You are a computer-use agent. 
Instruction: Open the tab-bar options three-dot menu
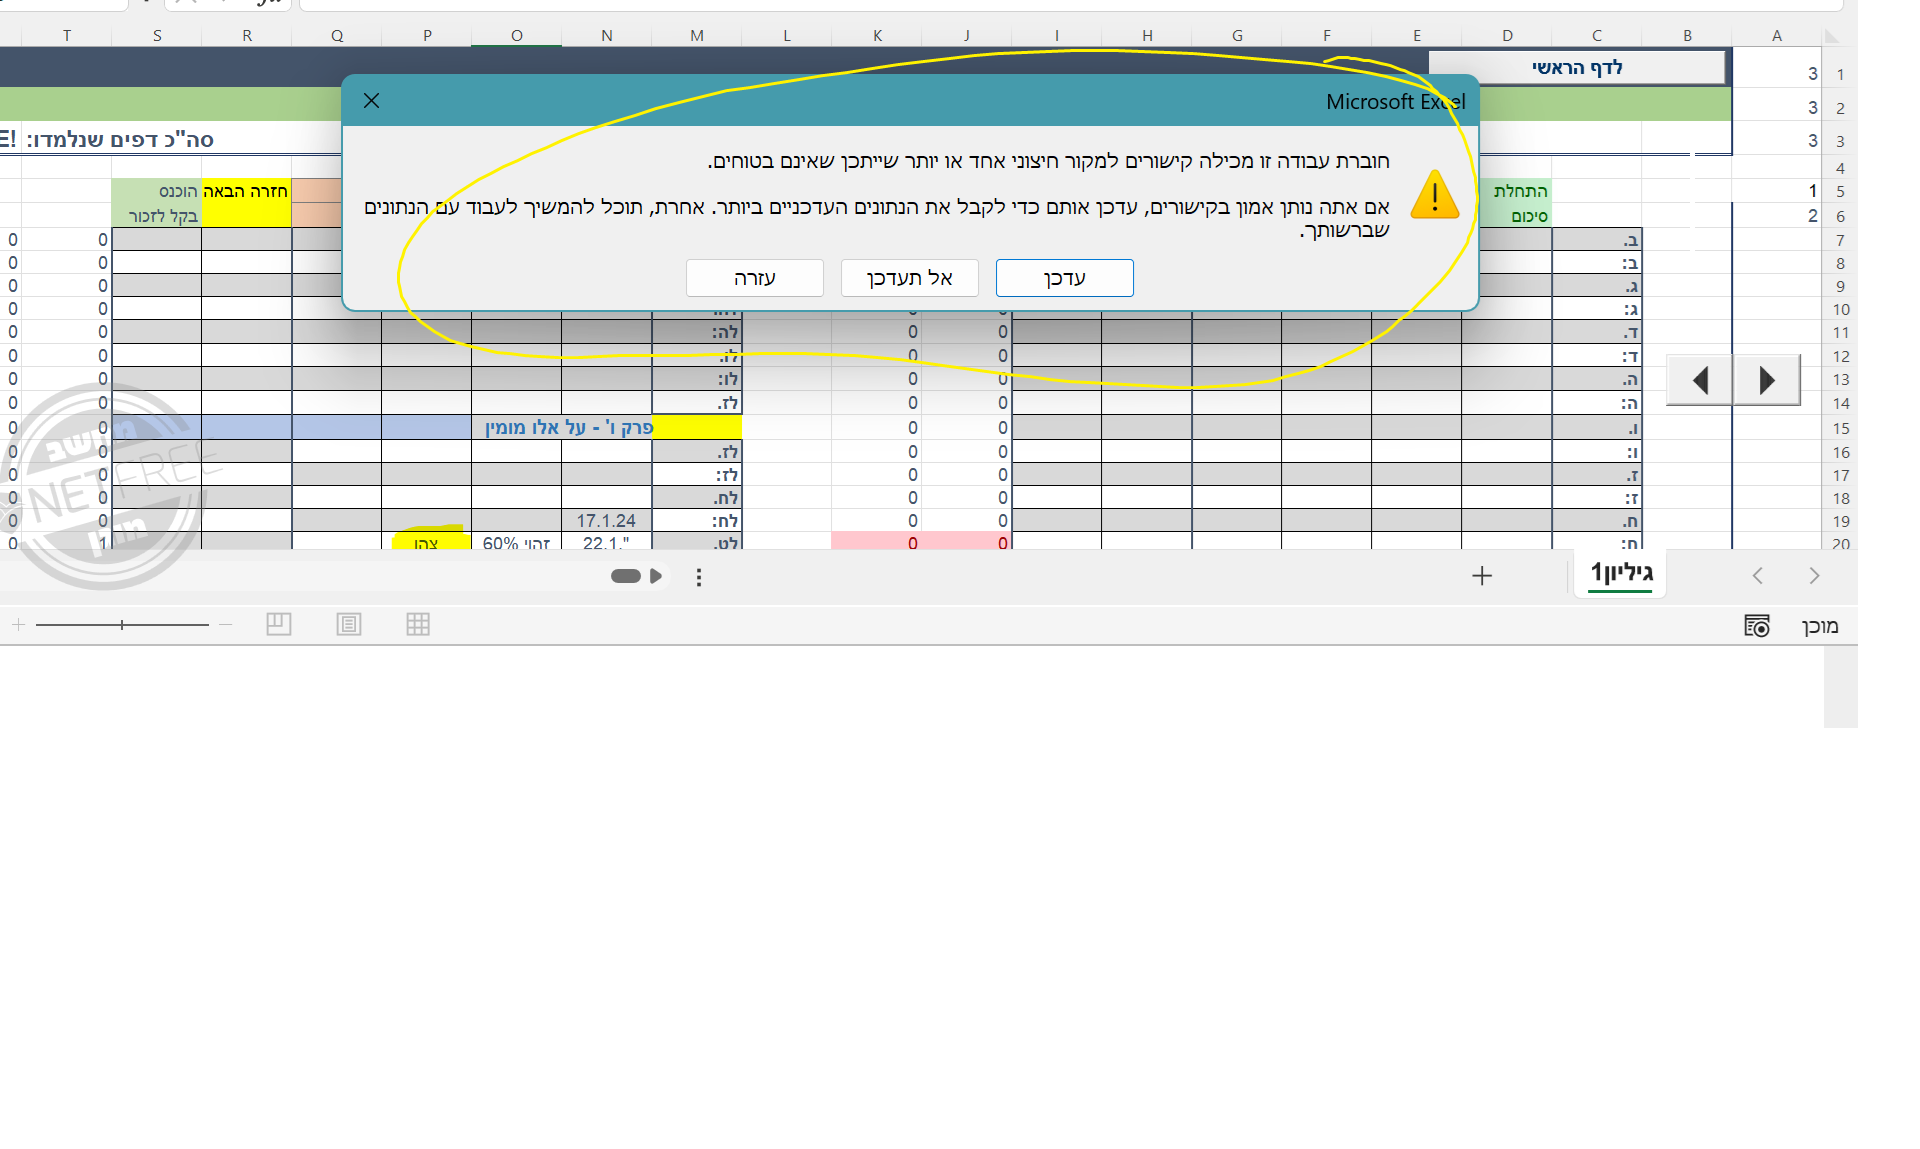pyautogui.click(x=699, y=577)
